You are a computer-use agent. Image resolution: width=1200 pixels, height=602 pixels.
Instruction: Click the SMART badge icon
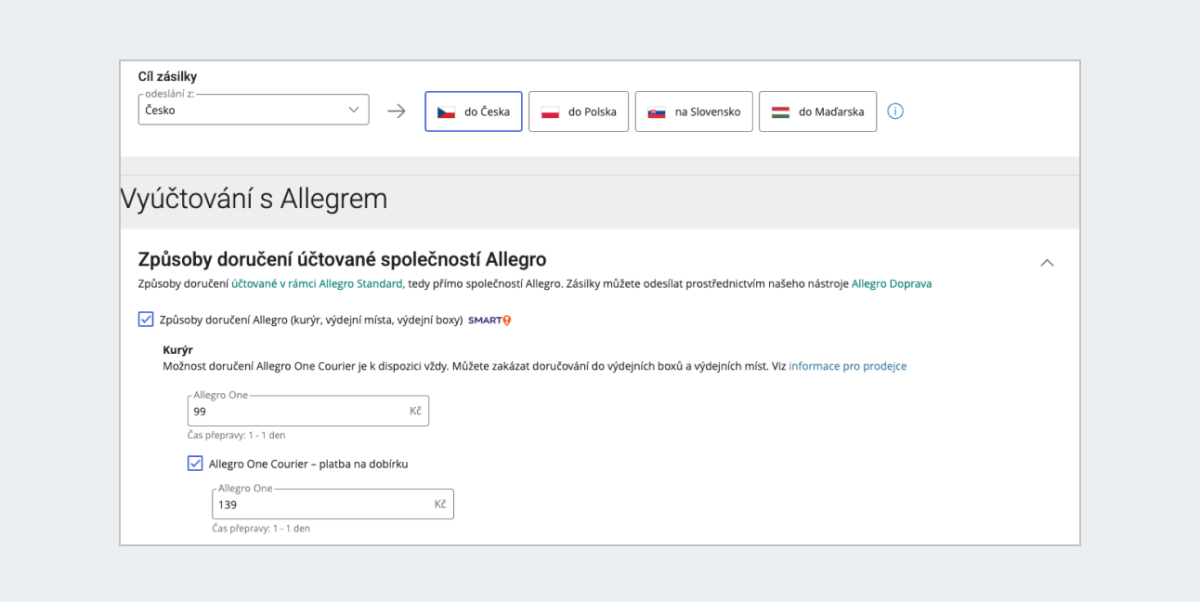[x=490, y=320]
